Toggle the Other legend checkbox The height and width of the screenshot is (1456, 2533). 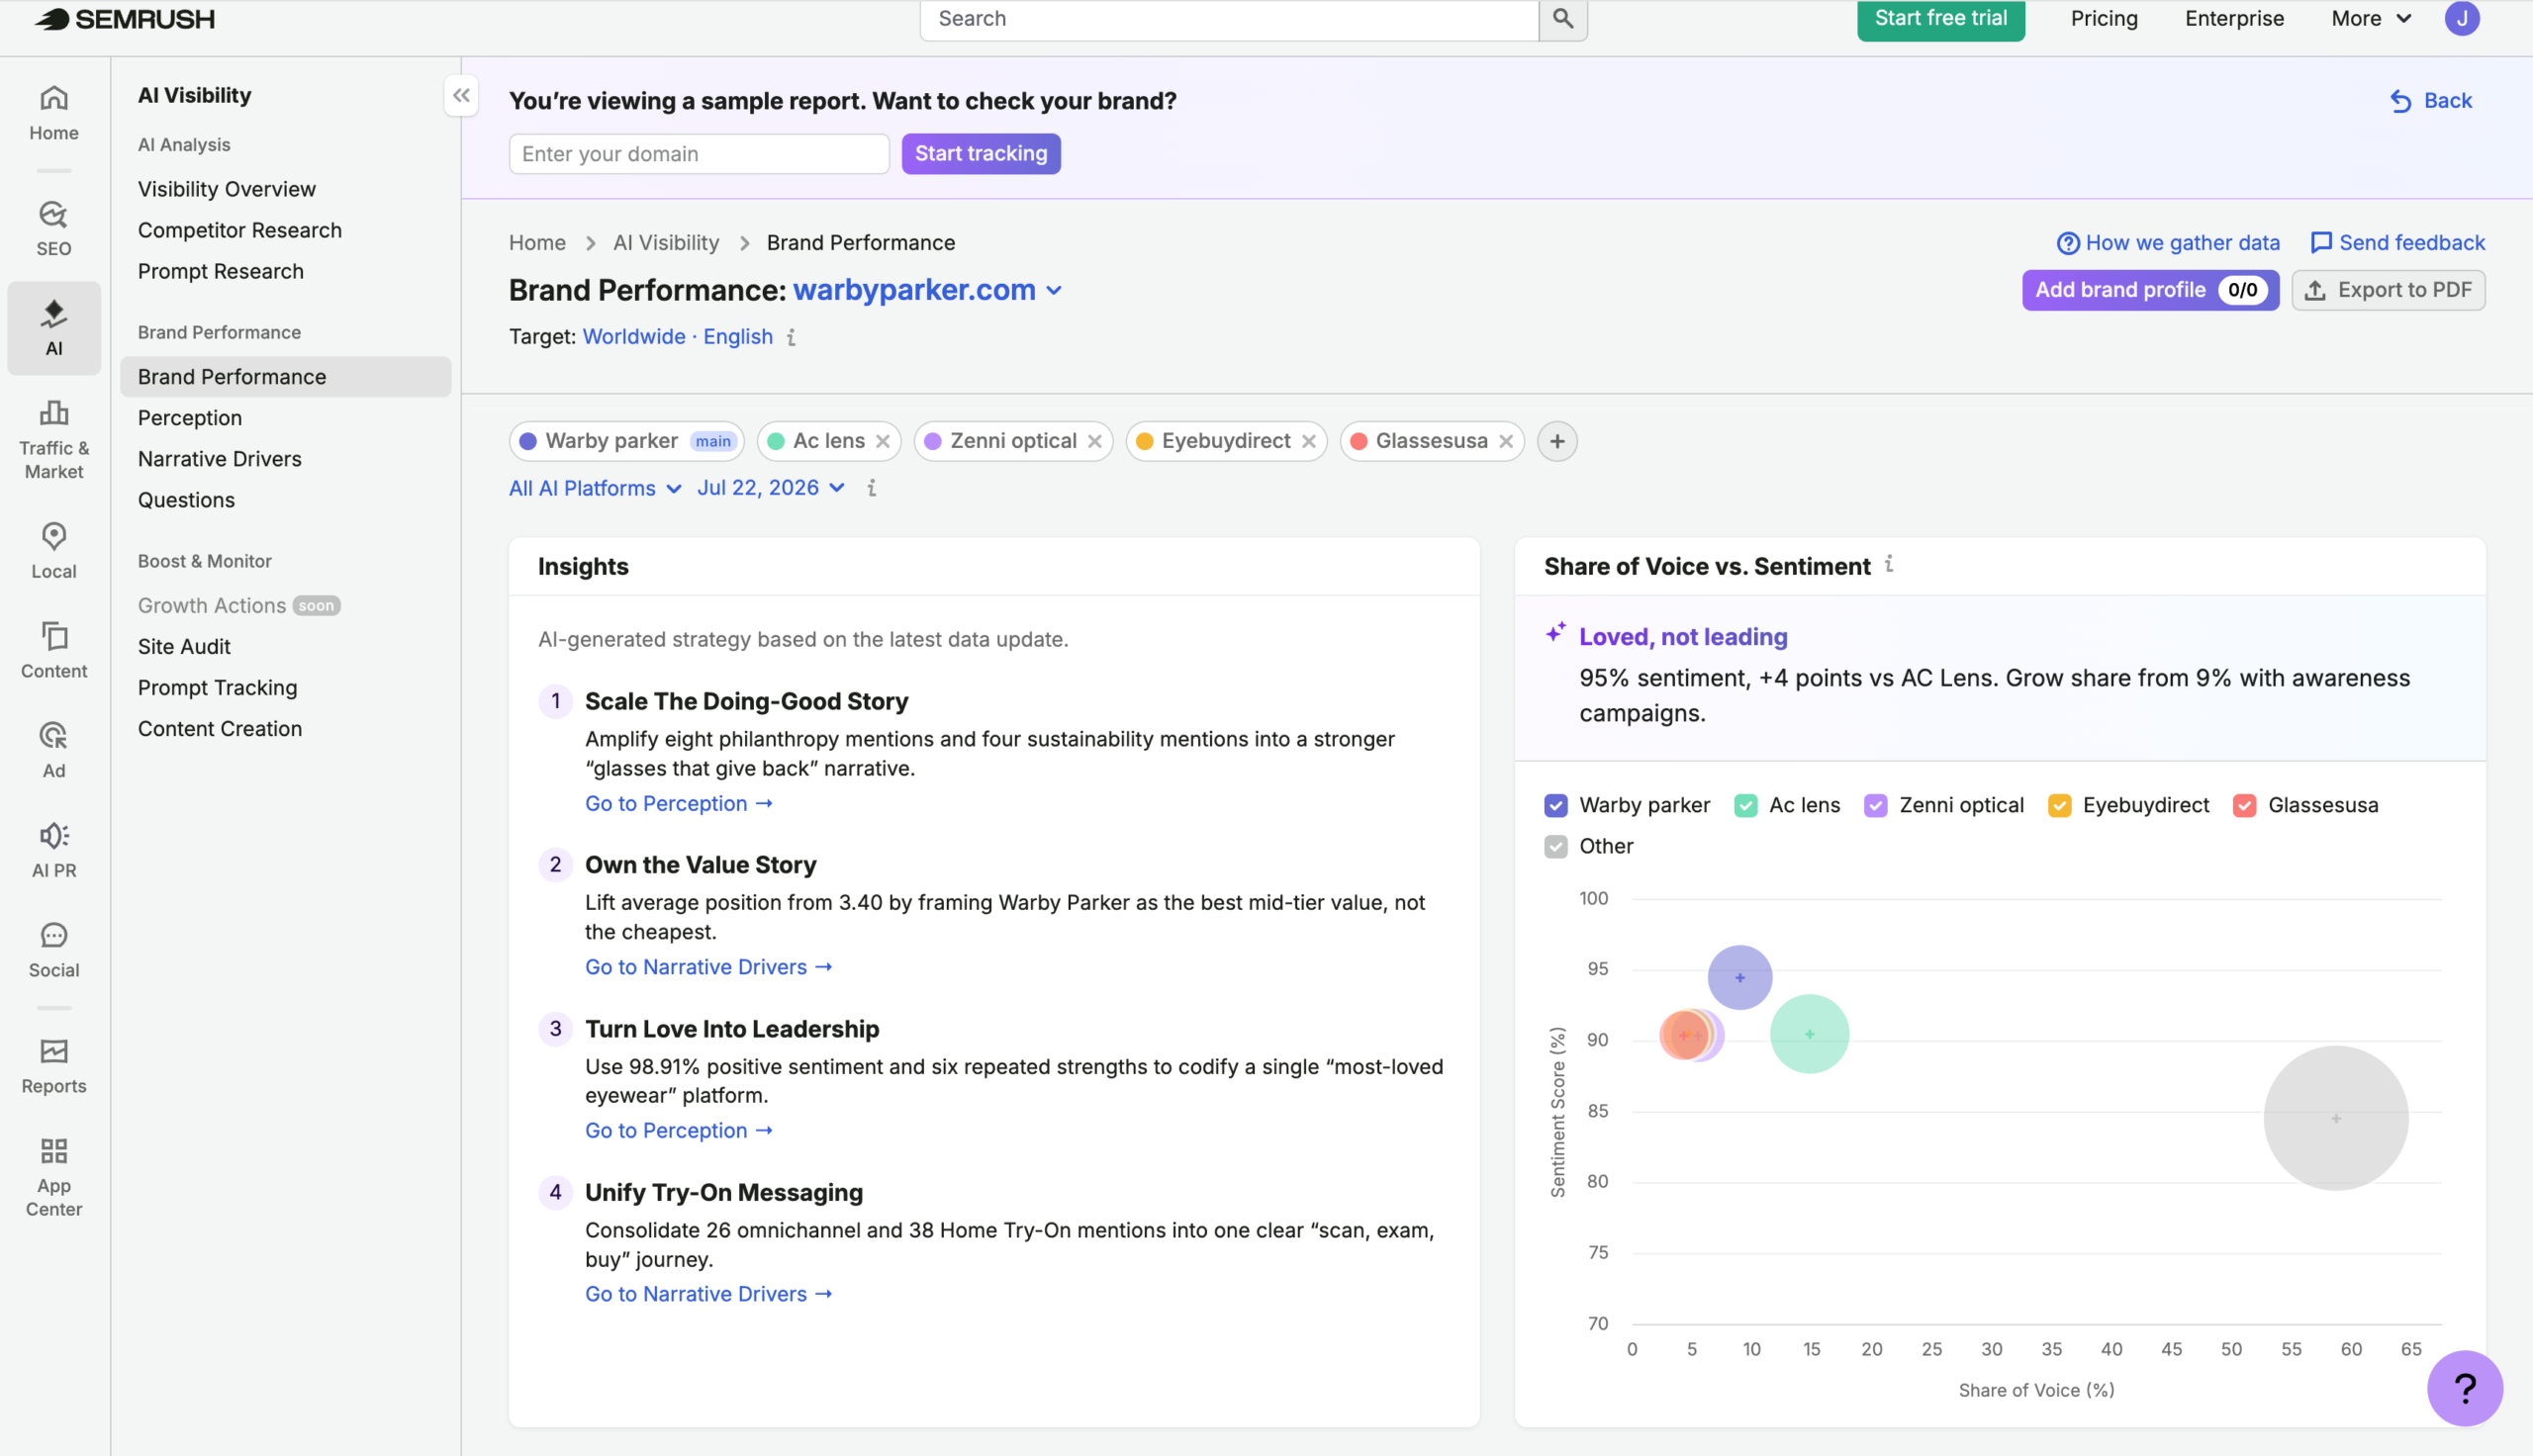coord(1556,847)
